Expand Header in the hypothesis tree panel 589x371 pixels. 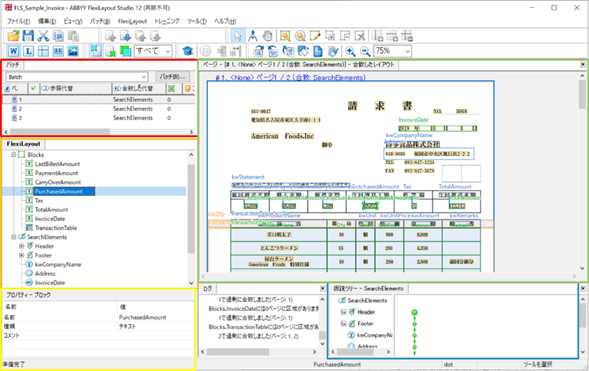[343, 312]
